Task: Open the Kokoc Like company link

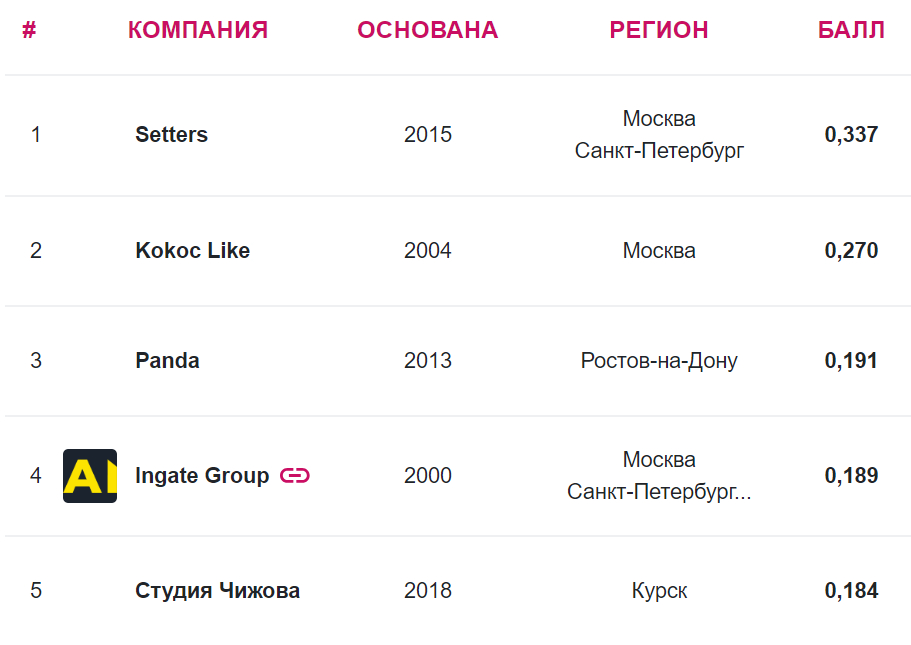Action: 192,251
